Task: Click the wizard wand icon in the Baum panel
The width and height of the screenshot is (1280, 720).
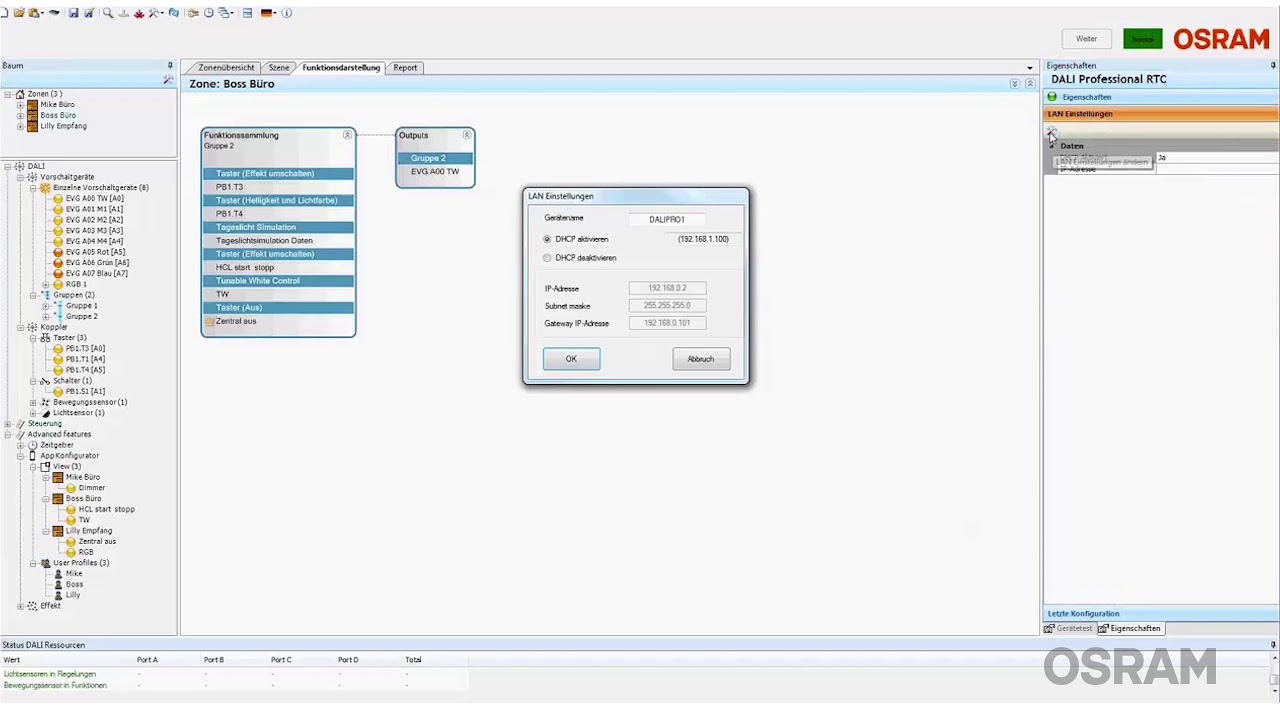Action: 168,78
